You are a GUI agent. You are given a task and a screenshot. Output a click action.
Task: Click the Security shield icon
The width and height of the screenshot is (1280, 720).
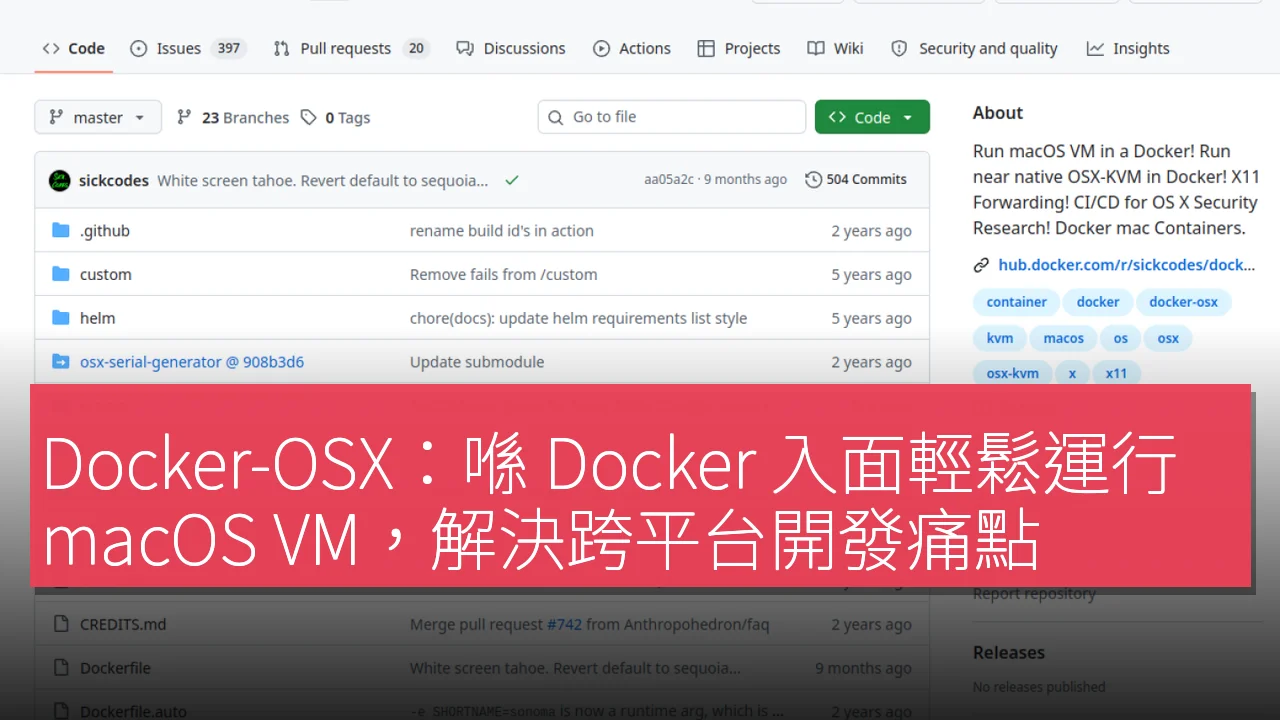[899, 48]
